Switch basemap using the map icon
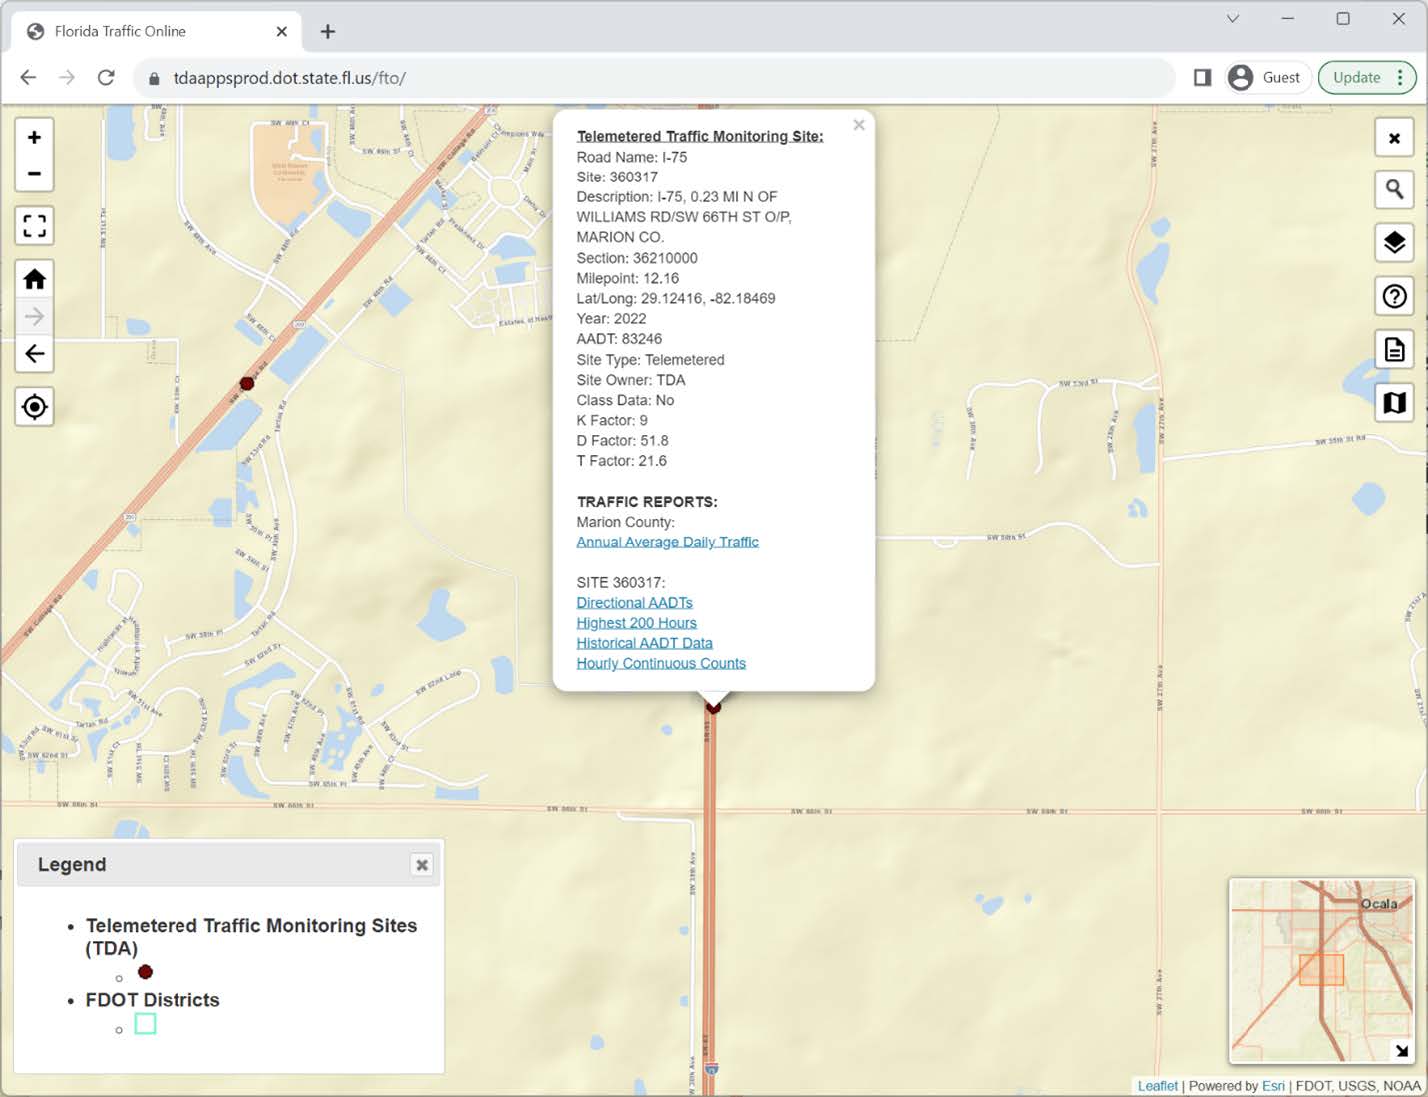The height and width of the screenshot is (1097, 1428). [1394, 402]
